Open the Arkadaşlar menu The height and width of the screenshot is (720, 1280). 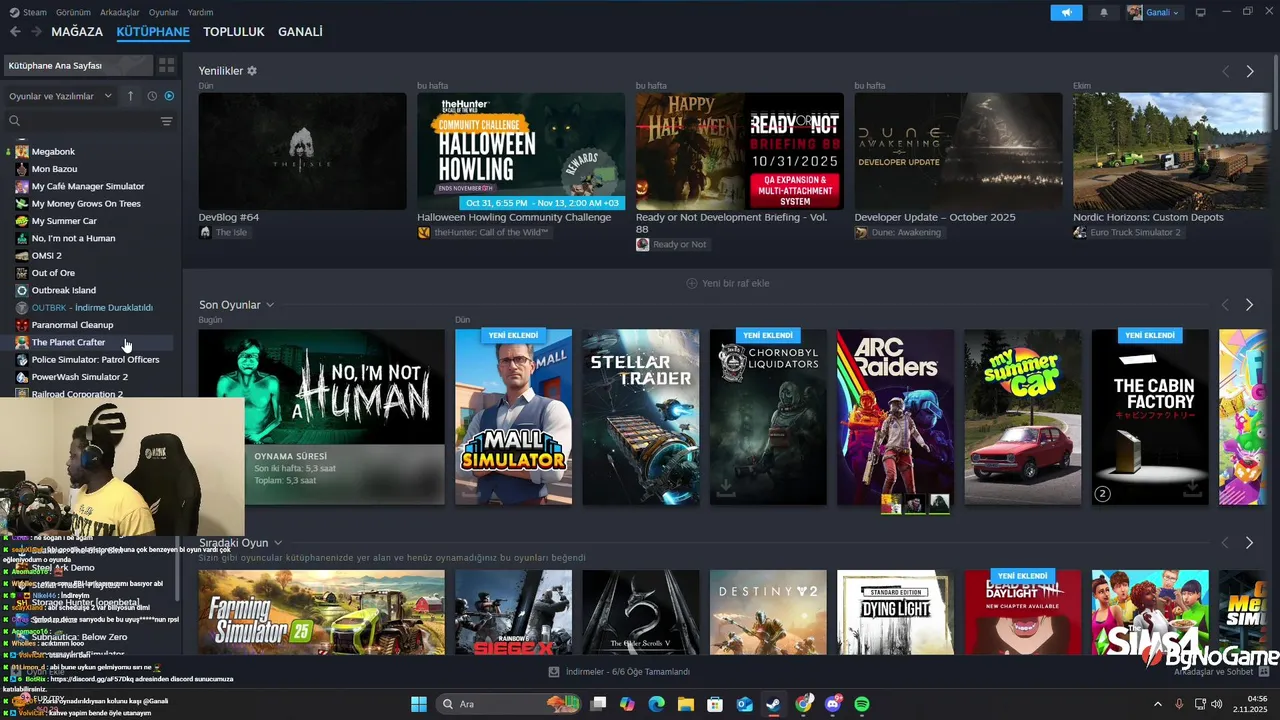tap(120, 12)
